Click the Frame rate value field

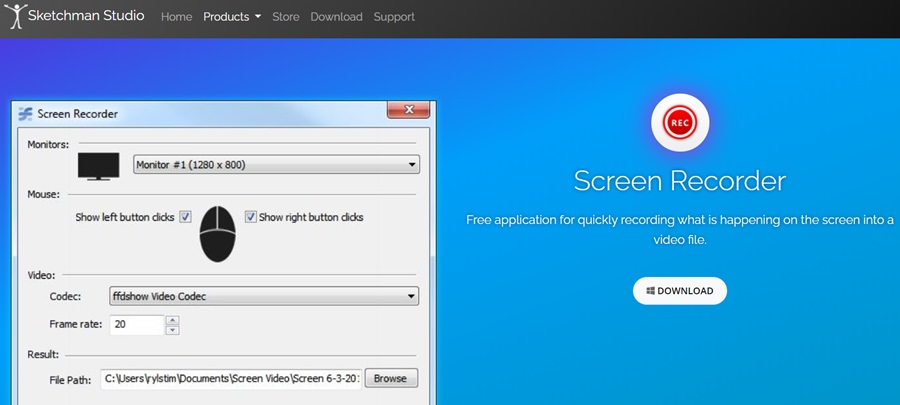pos(138,325)
